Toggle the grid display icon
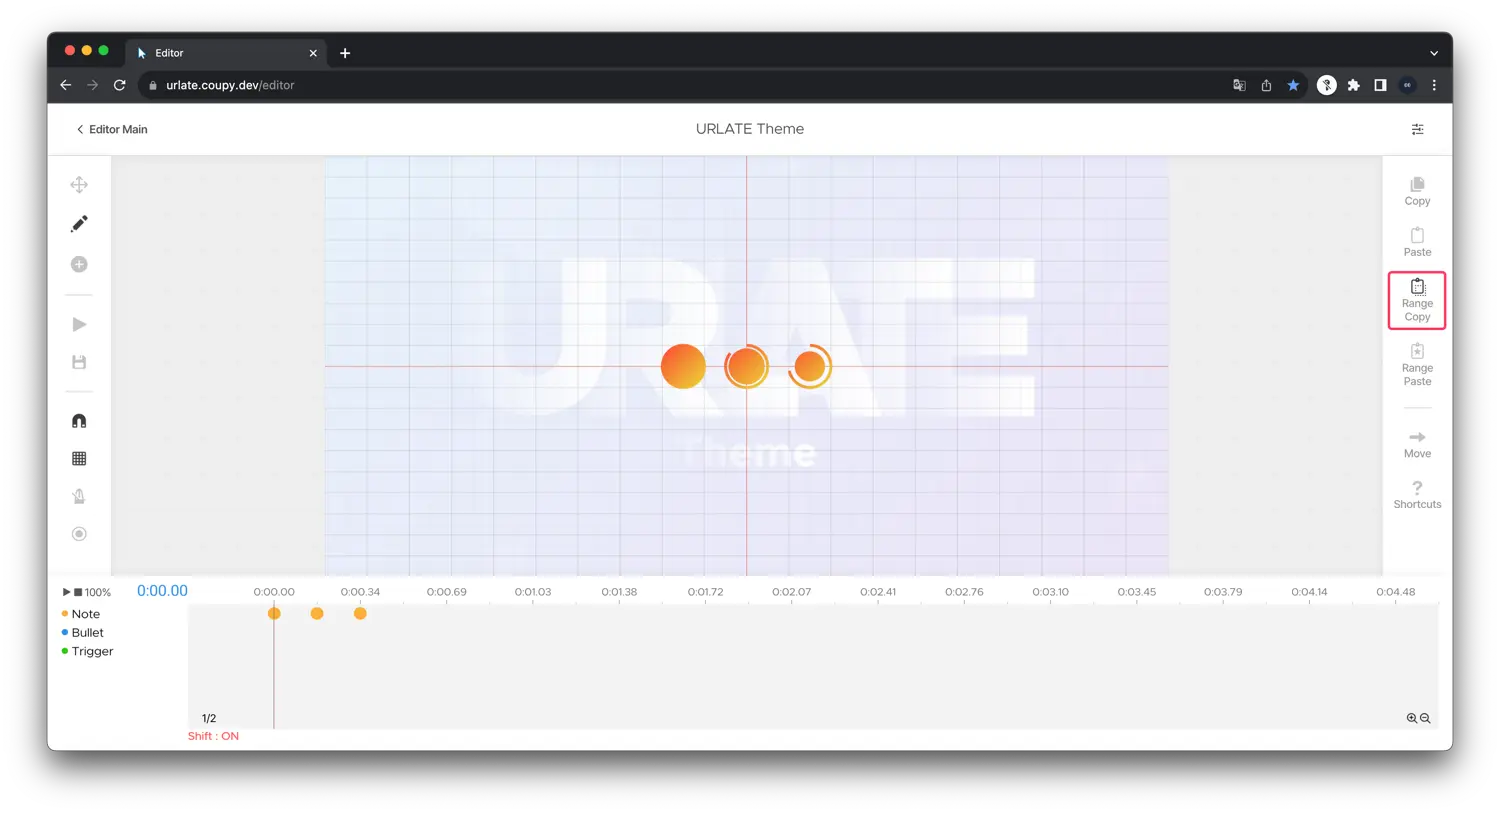The image size is (1500, 813). coord(79,459)
